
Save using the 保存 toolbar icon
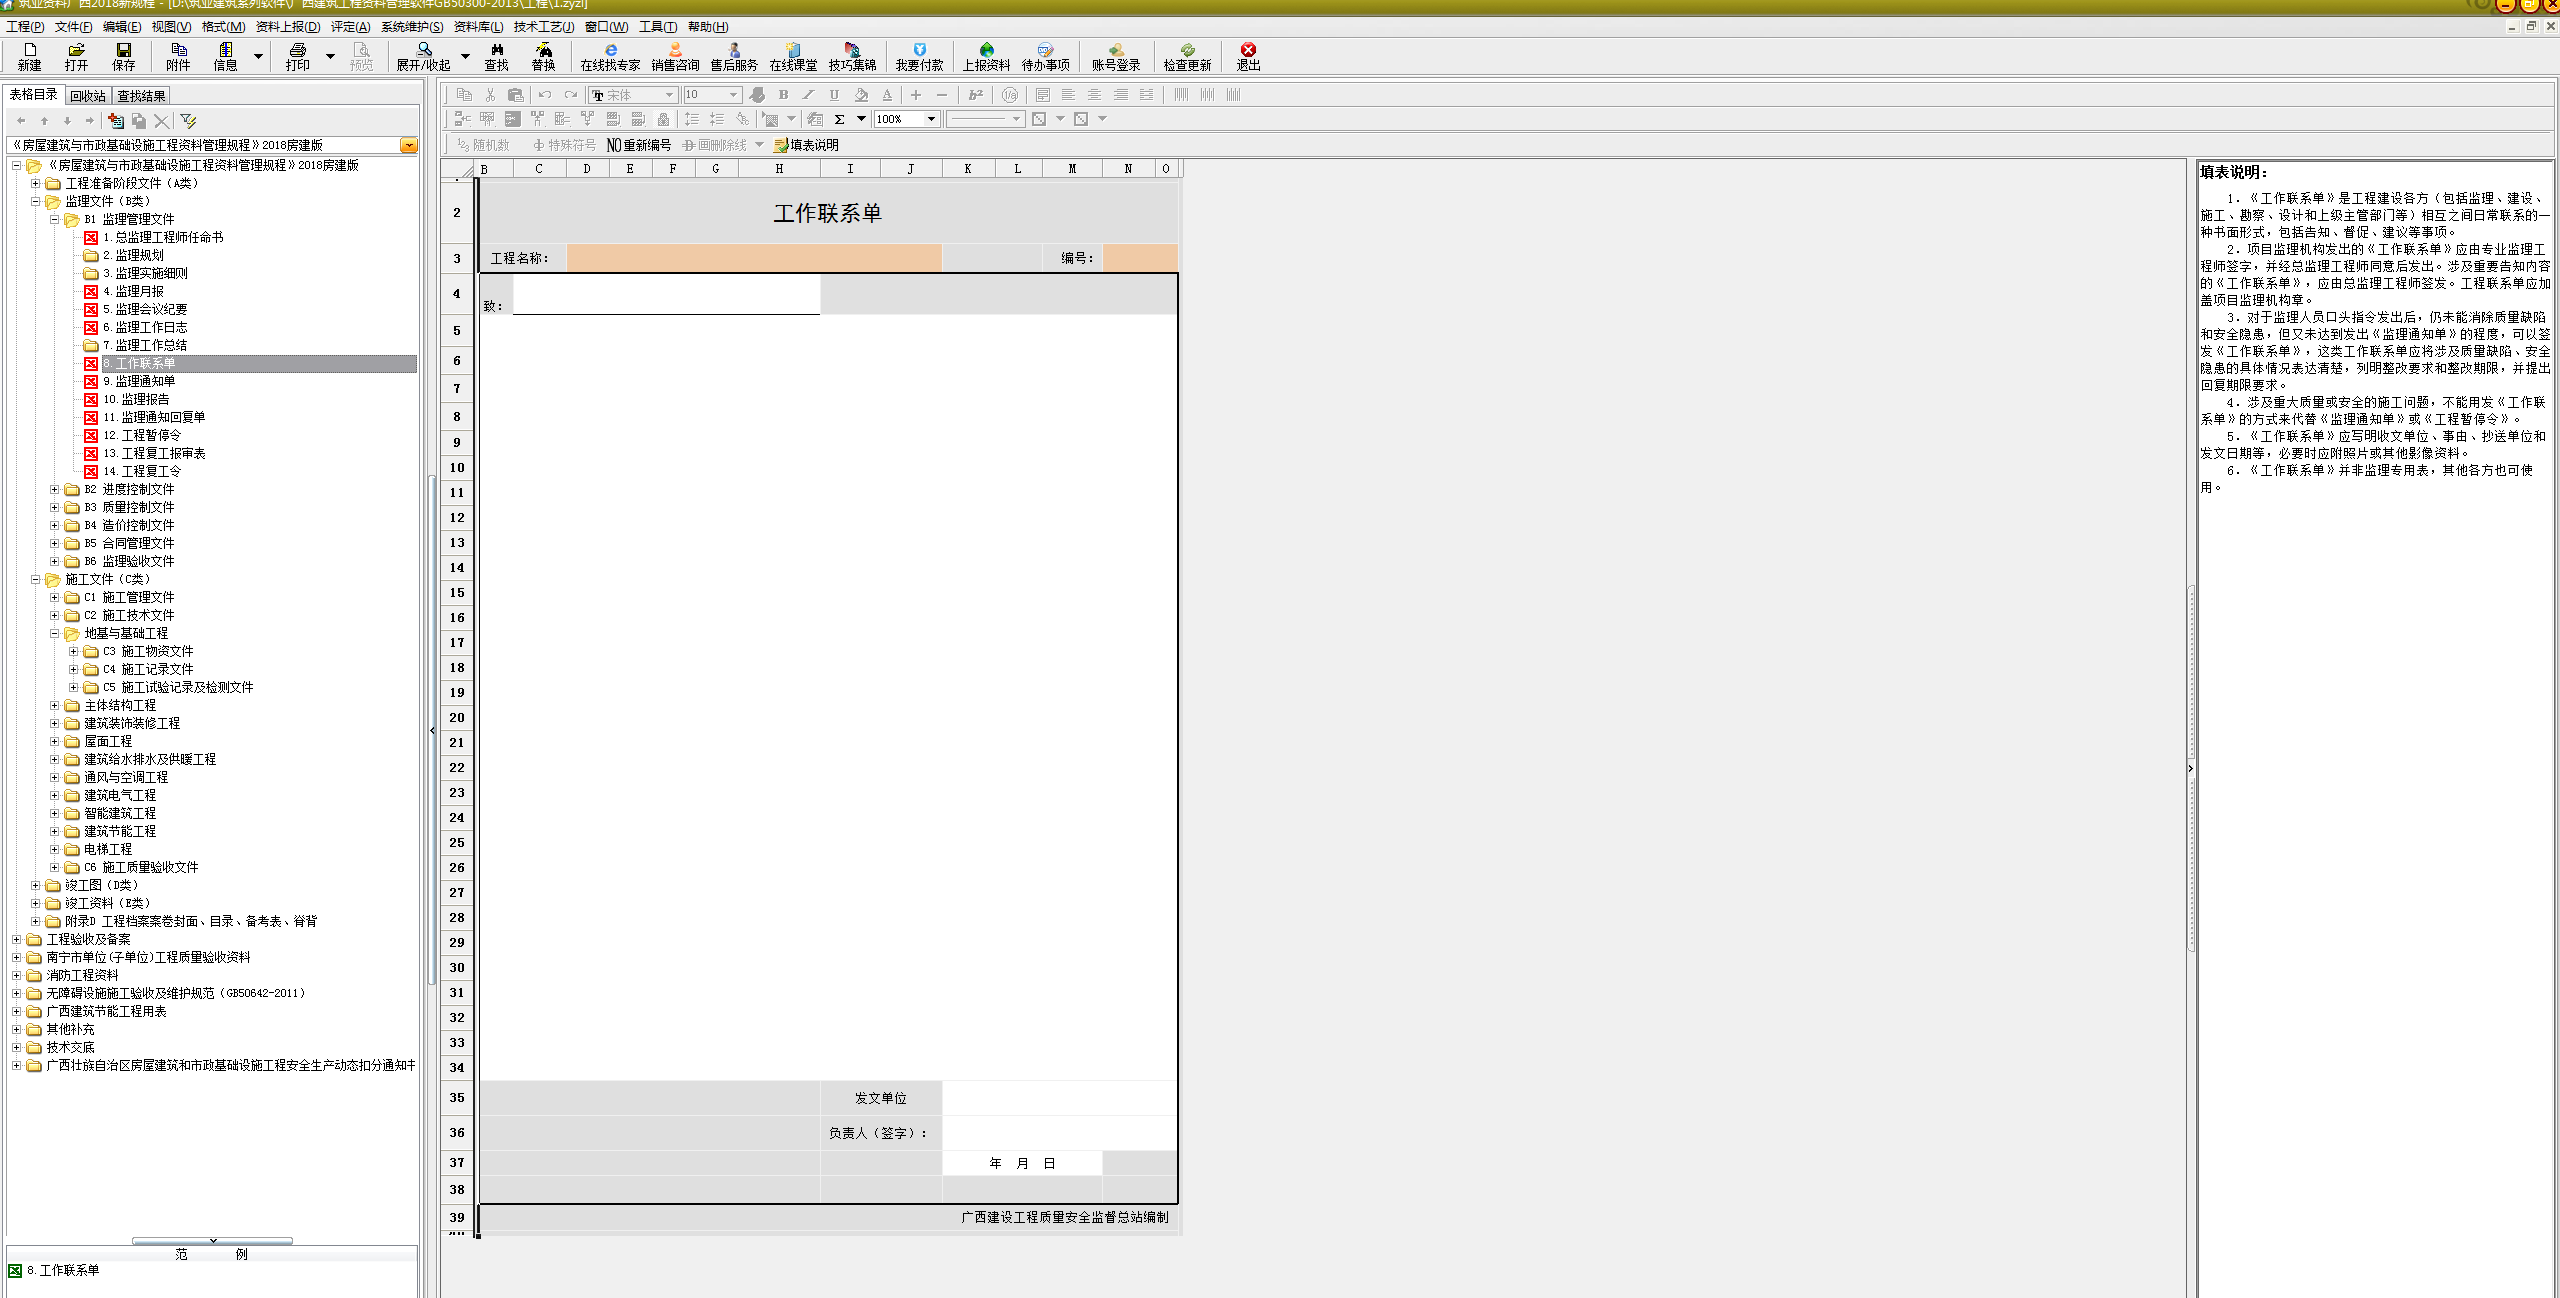[123, 56]
